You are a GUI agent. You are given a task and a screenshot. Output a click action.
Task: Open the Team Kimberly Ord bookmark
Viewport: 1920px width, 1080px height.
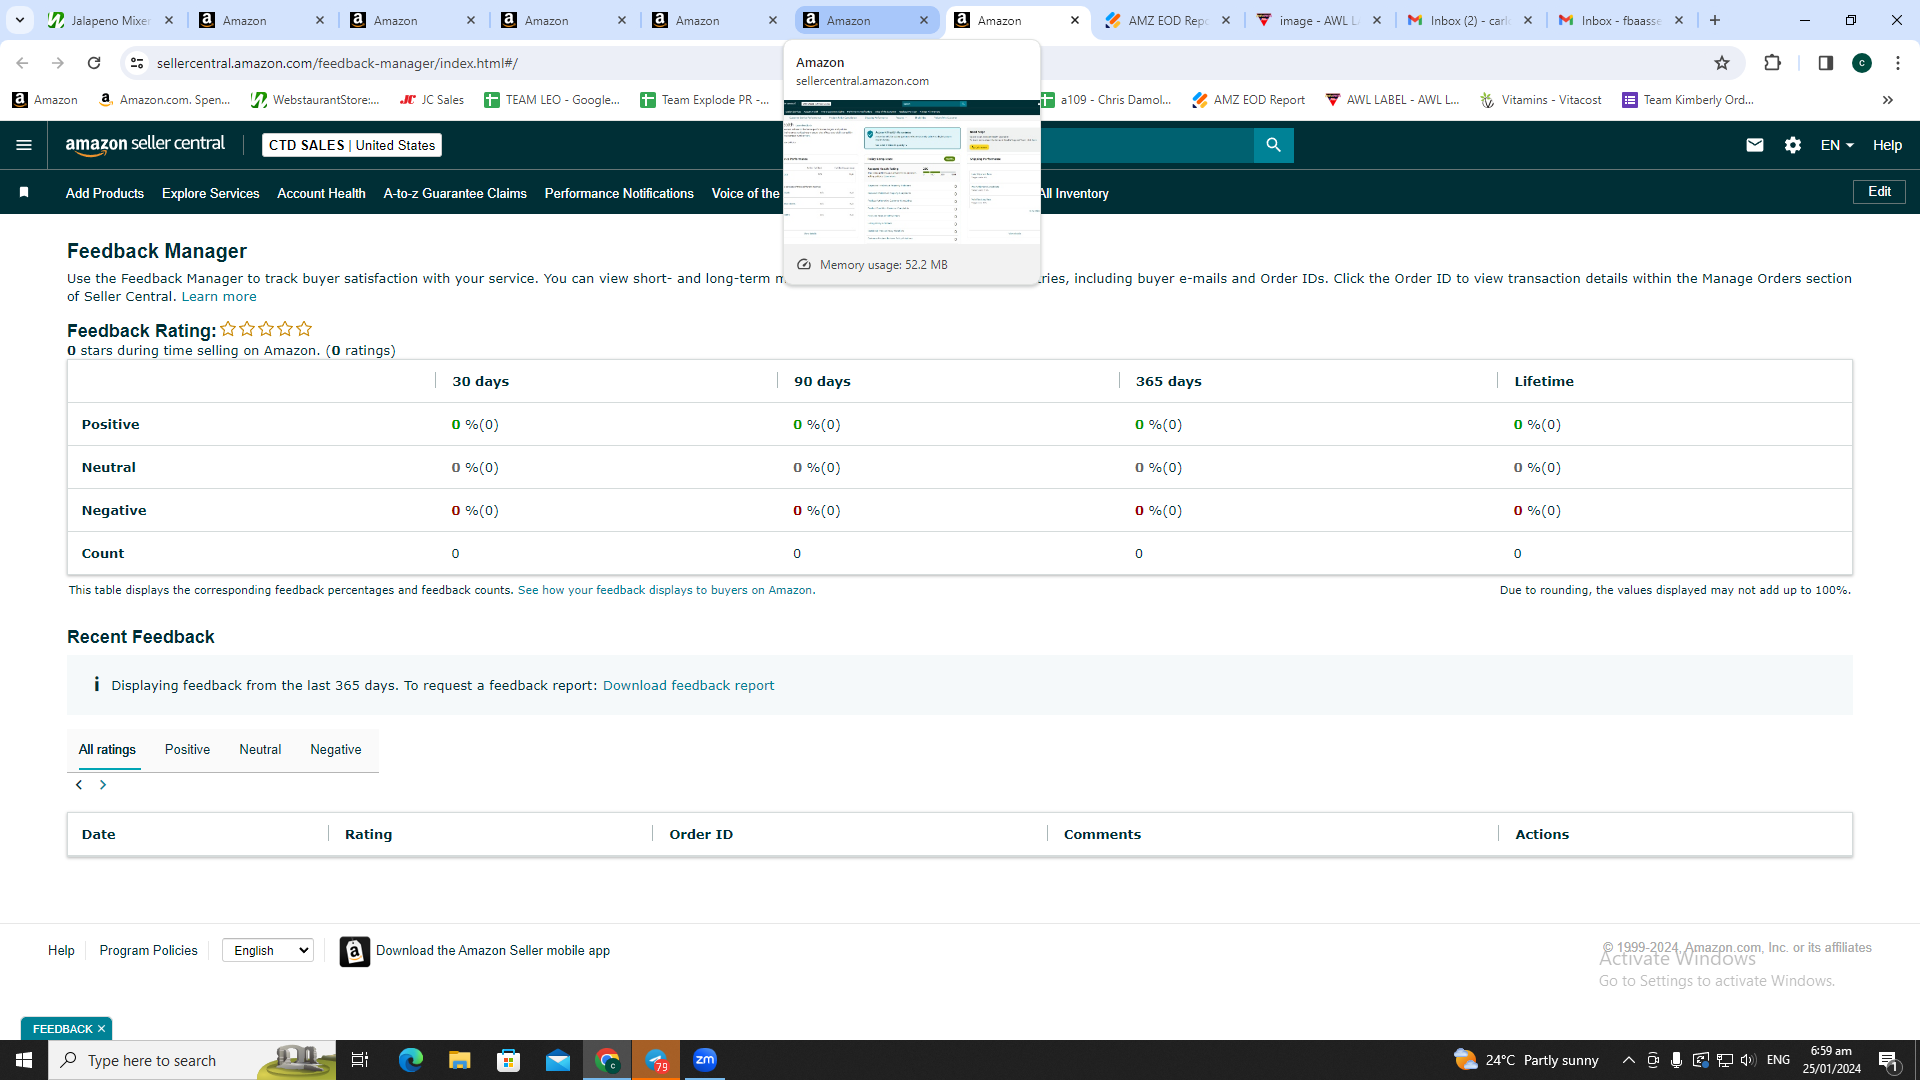1688,100
